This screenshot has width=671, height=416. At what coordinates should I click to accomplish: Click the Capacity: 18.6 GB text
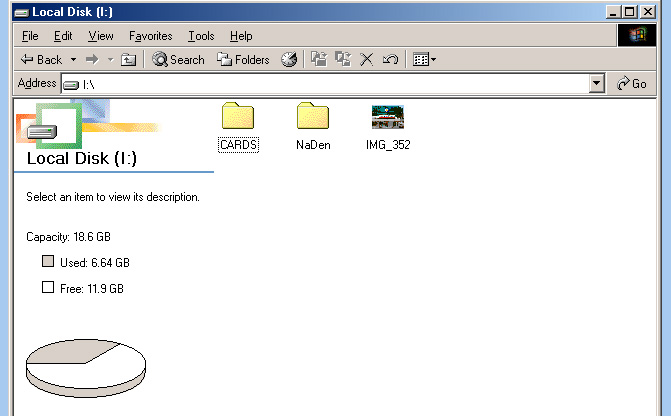pos(68,237)
